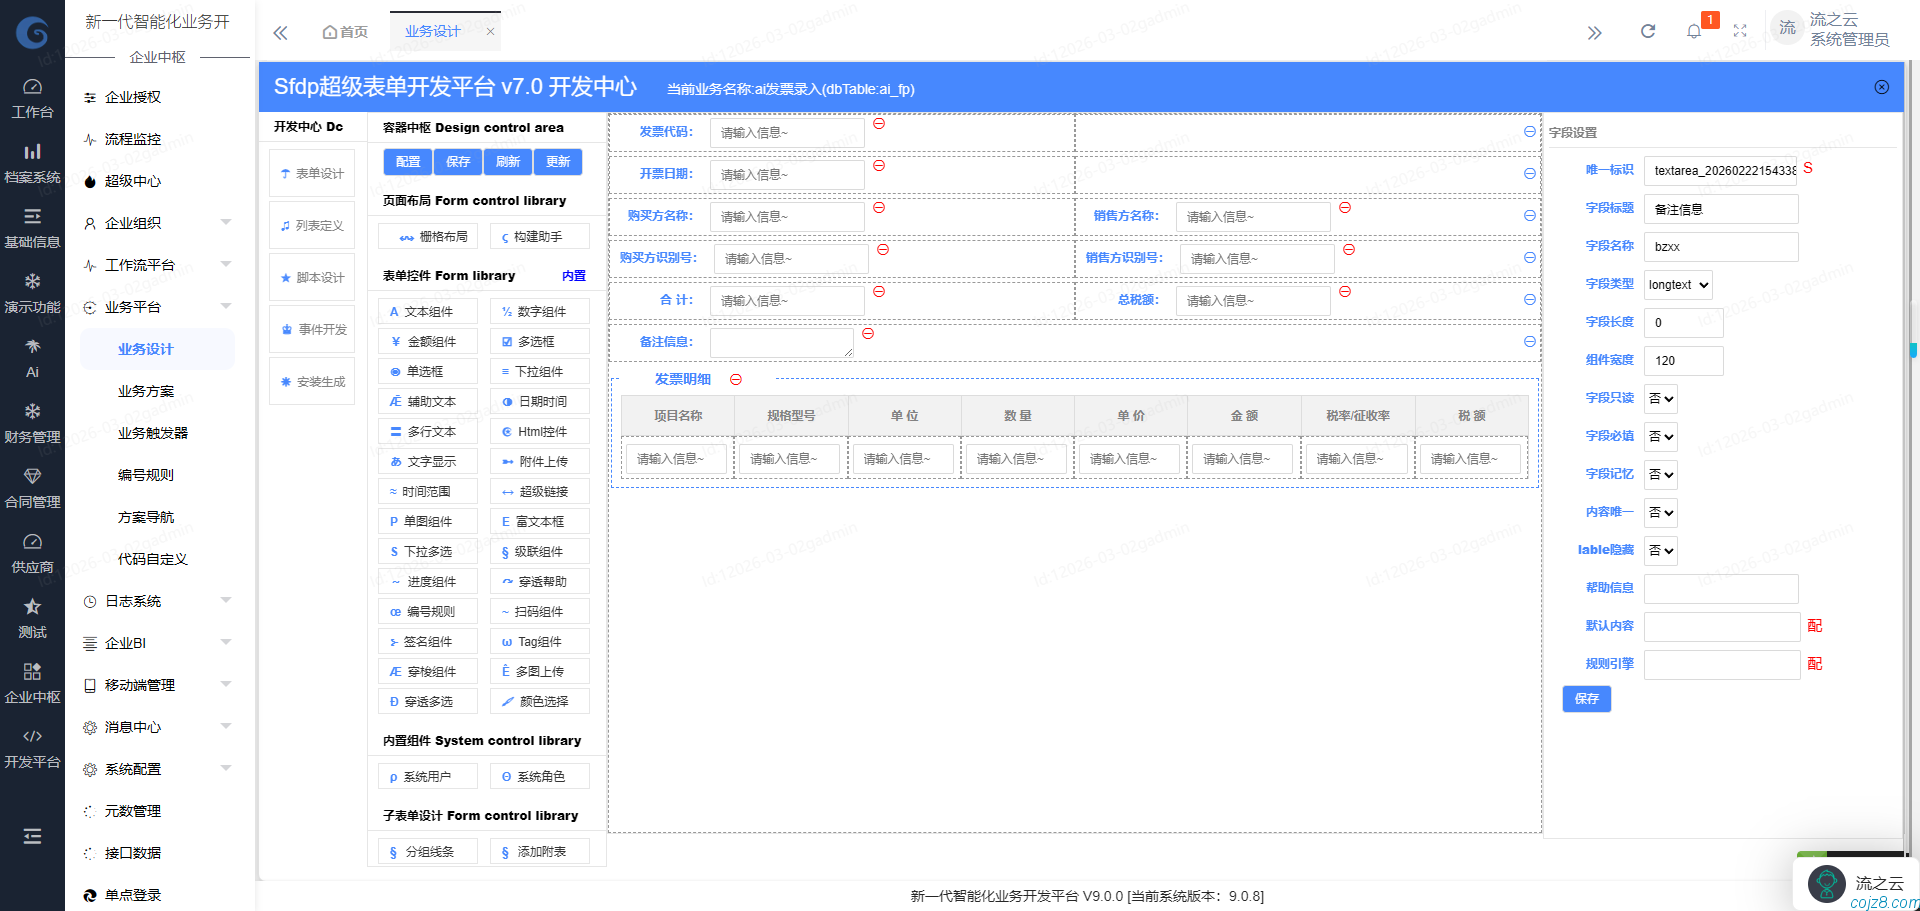Select the 日期时间 date-time component
This screenshot has height=911, width=1920.
coord(539,401)
